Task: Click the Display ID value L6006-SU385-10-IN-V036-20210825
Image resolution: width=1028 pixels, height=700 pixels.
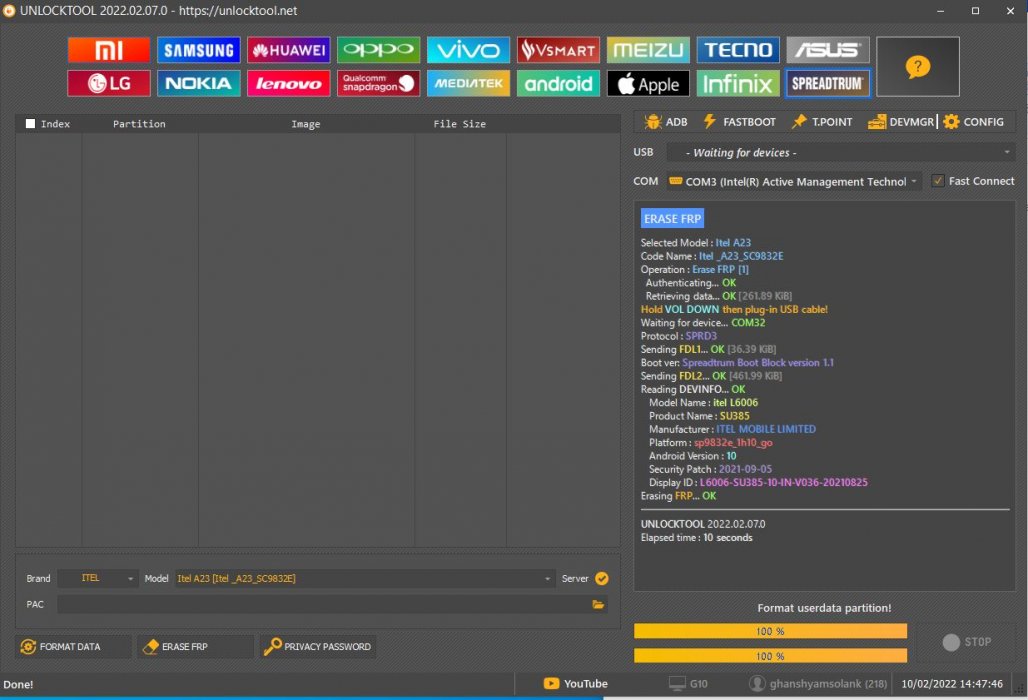Action: pos(783,482)
